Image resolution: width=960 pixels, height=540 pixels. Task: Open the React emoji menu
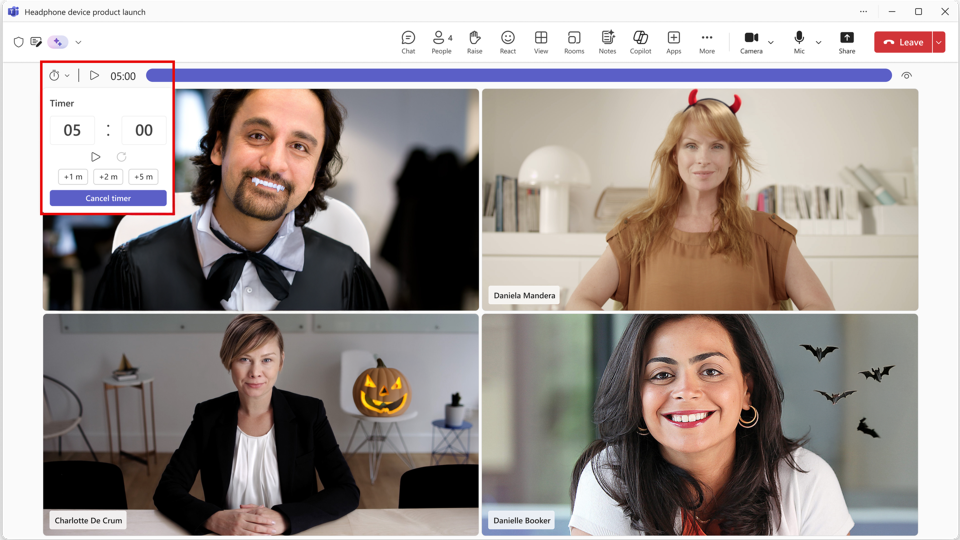pyautogui.click(x=508, y=42)
